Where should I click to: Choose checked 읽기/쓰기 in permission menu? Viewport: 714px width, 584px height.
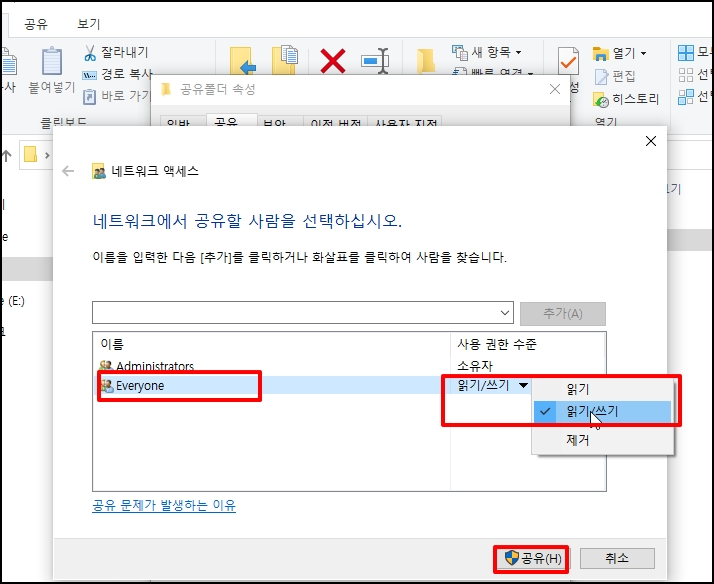pos(602,411)
